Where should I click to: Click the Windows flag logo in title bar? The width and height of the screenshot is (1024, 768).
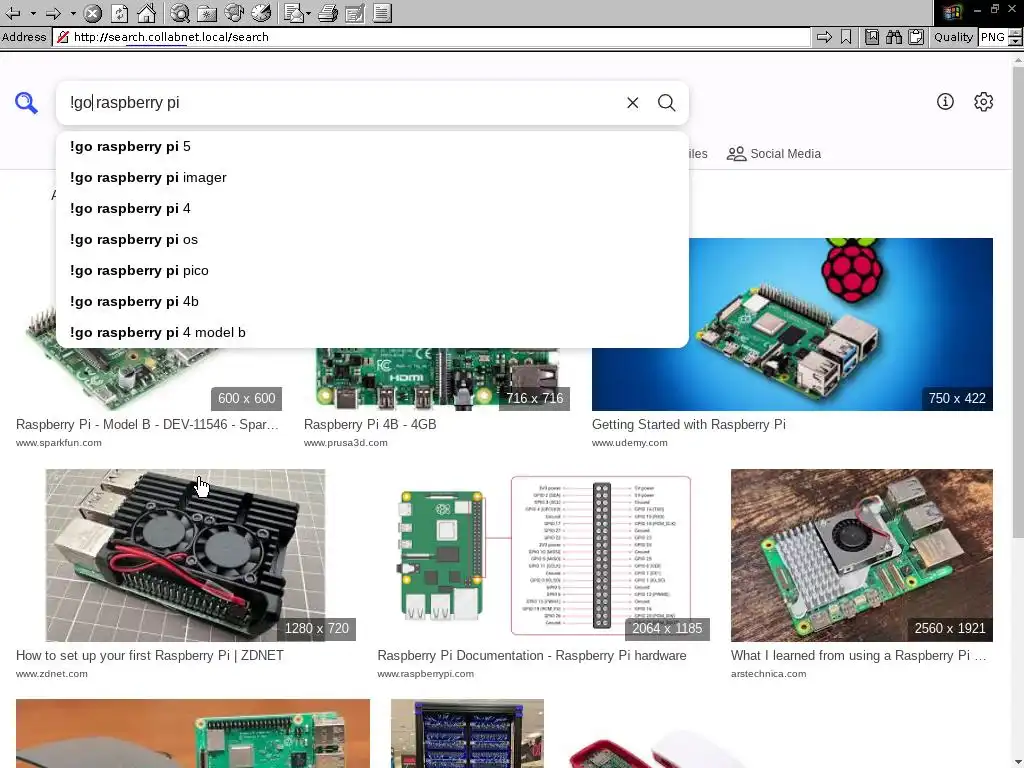pos(953,11)
